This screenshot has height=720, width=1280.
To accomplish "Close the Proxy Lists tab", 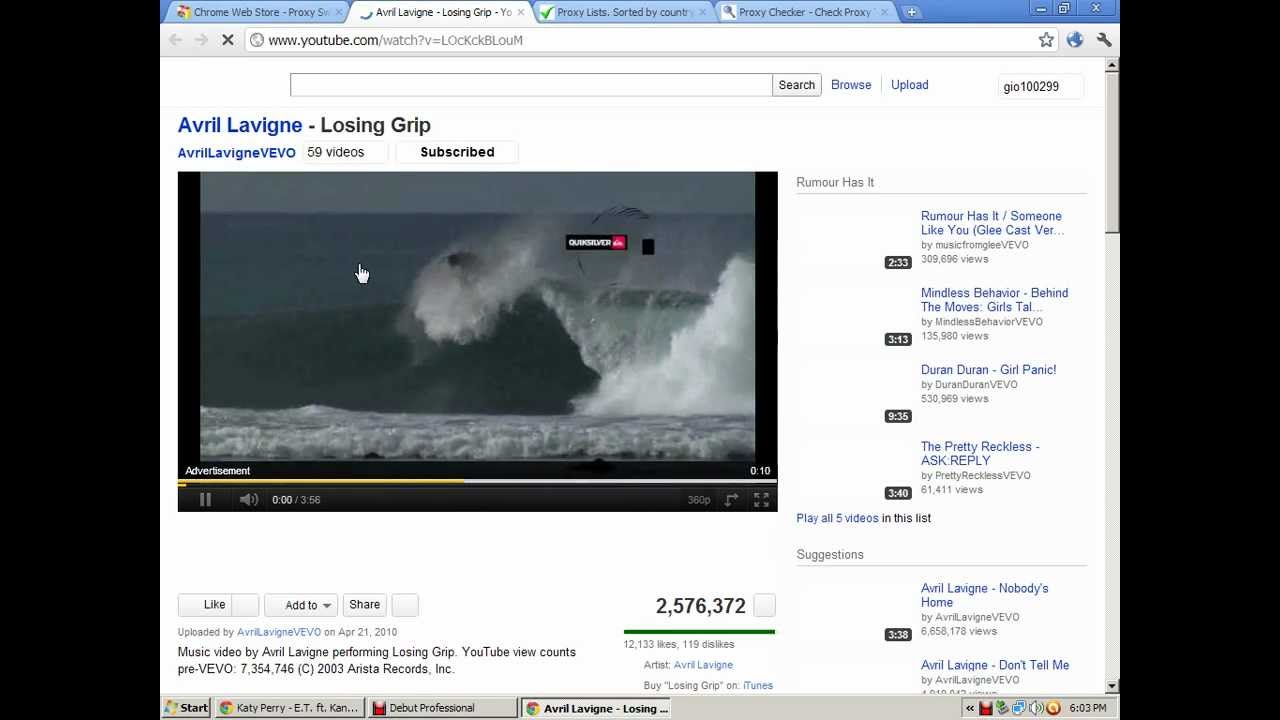I will (703, 12).
